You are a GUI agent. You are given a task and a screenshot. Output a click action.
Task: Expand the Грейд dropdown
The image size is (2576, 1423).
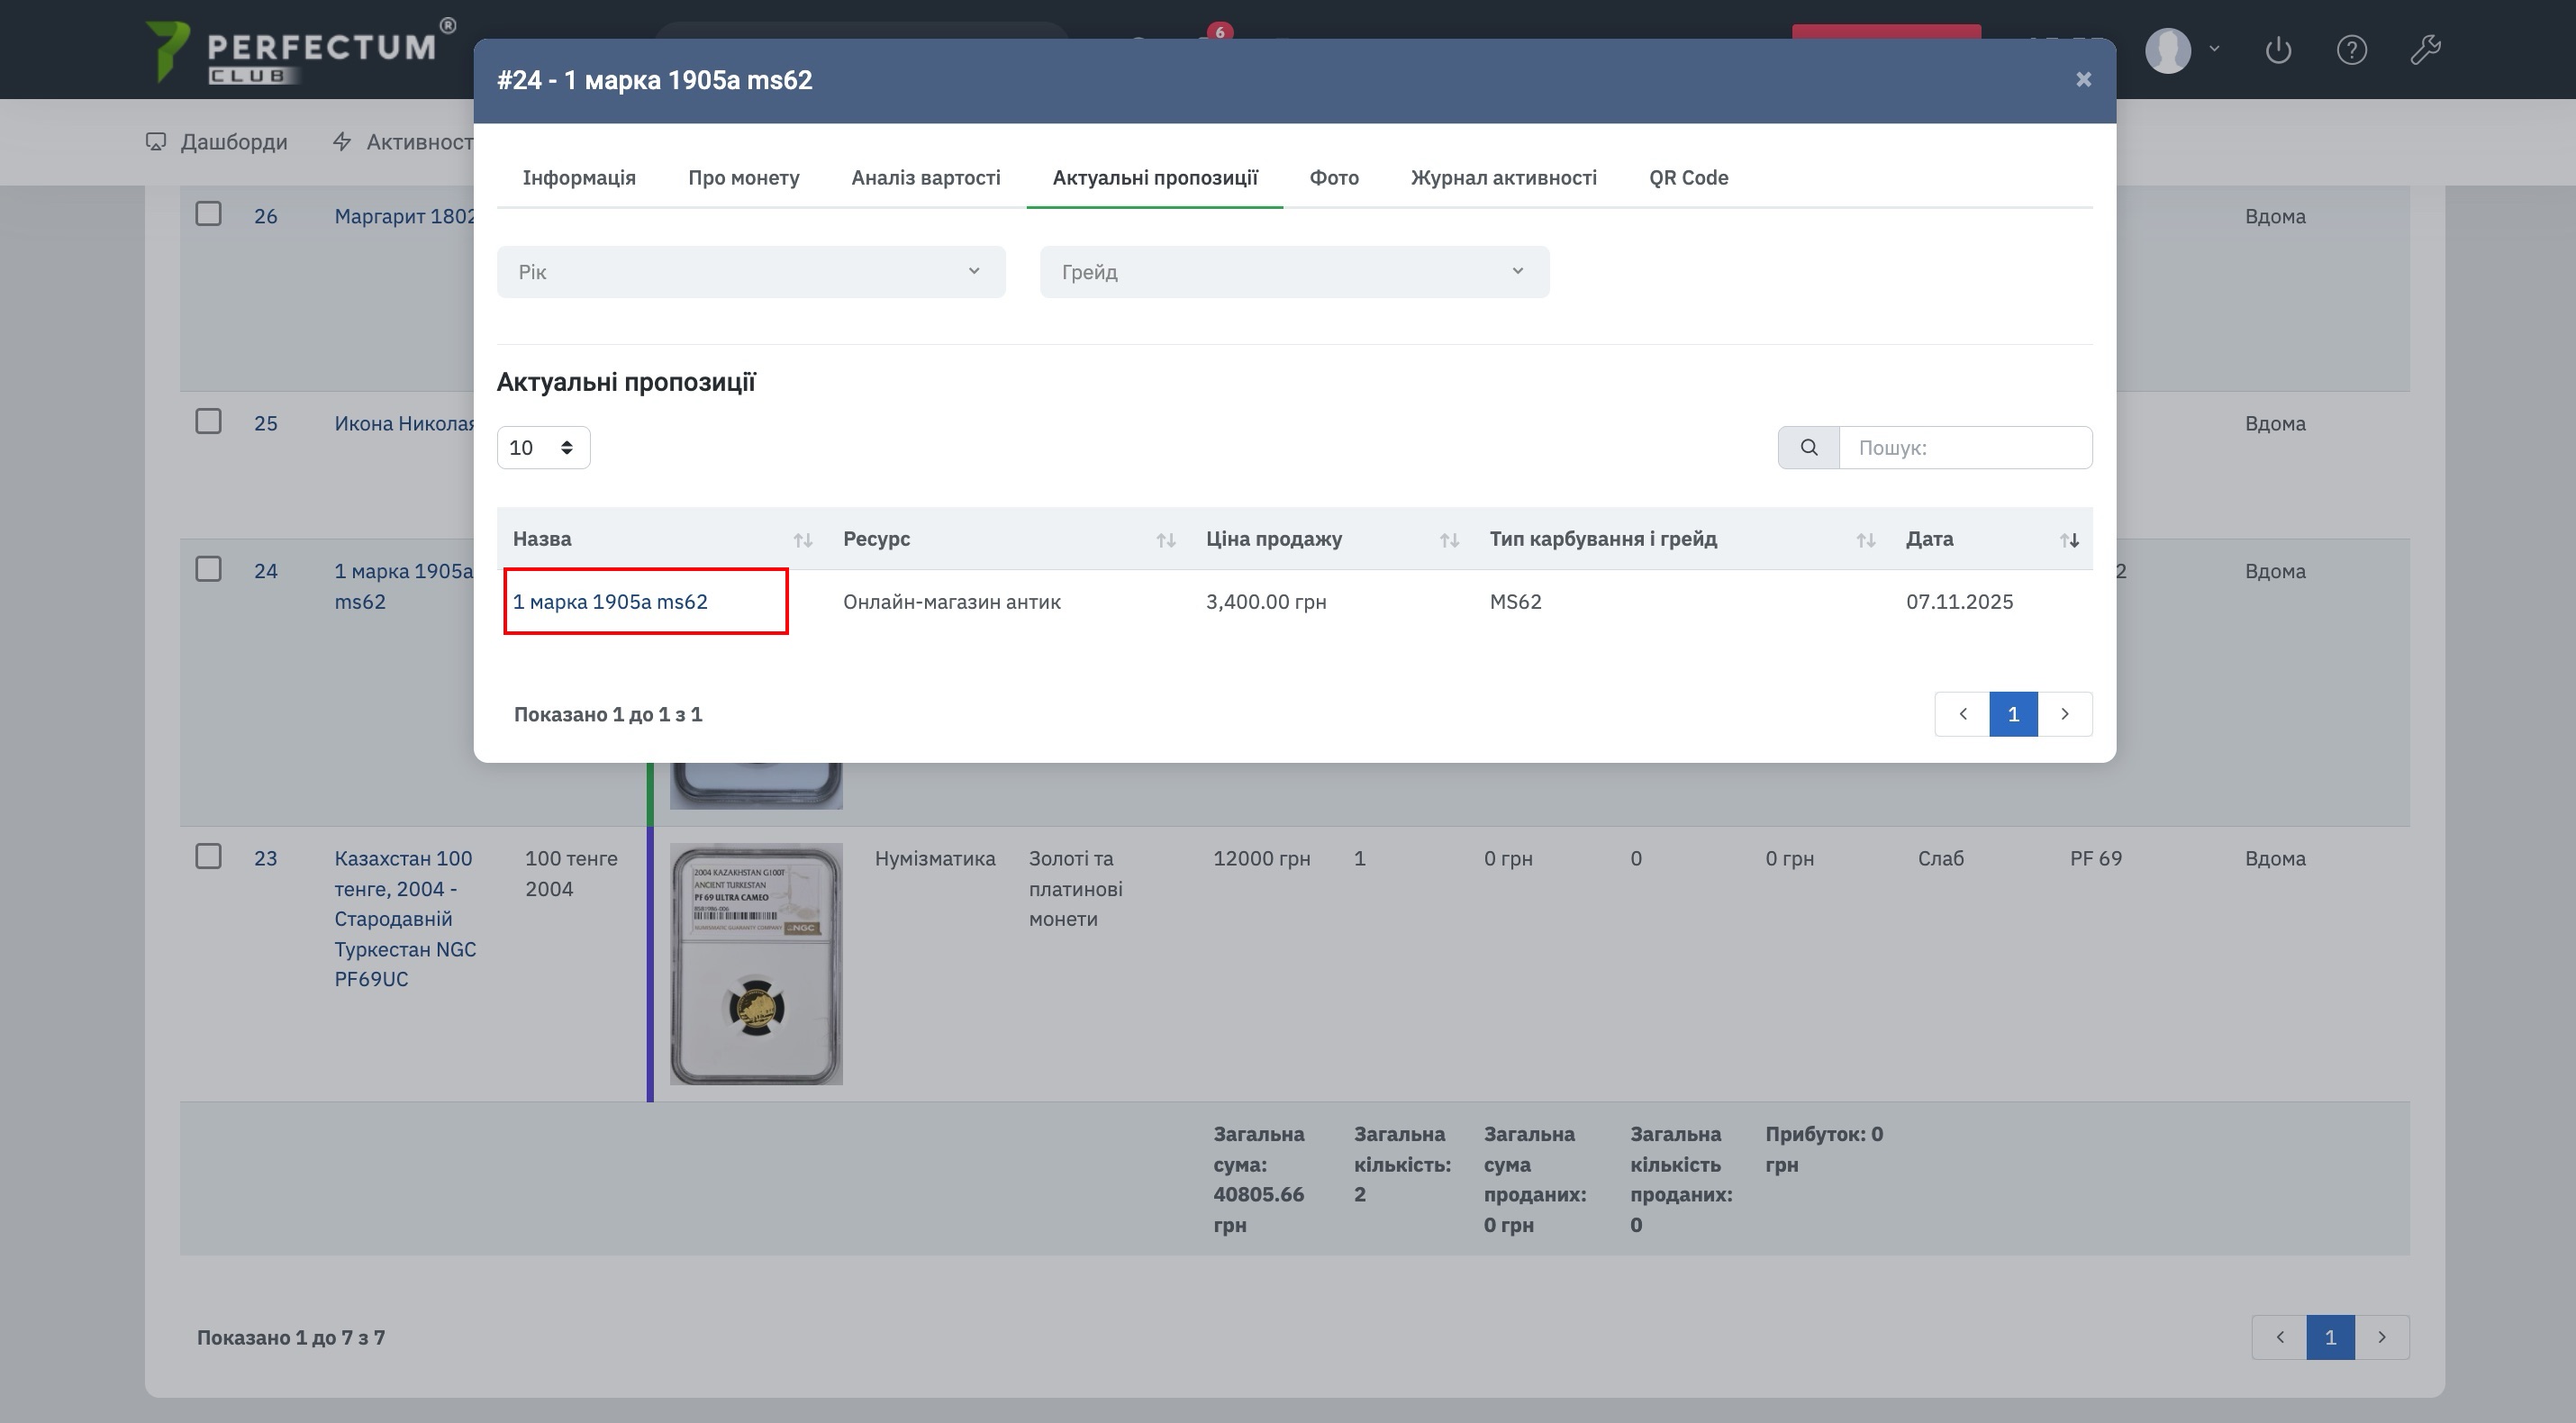click(x=1294, y=272)
